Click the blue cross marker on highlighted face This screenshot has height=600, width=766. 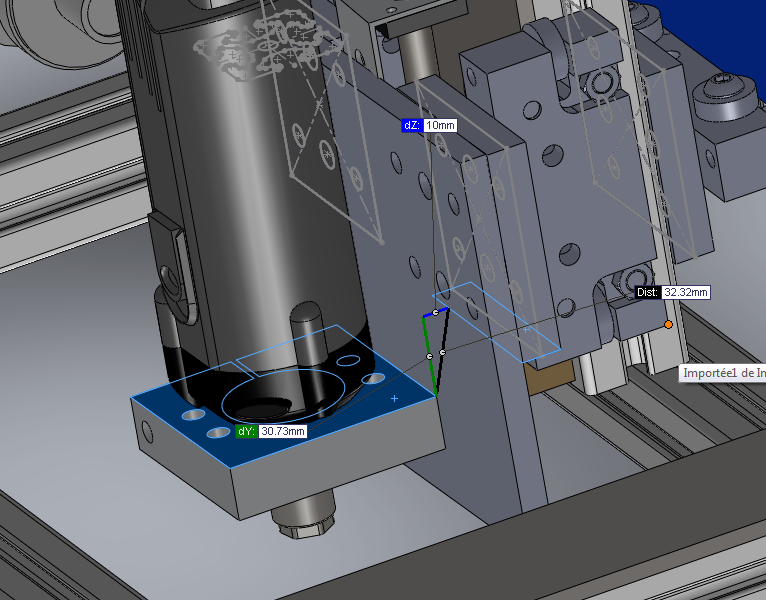click(x=395, y=398)
